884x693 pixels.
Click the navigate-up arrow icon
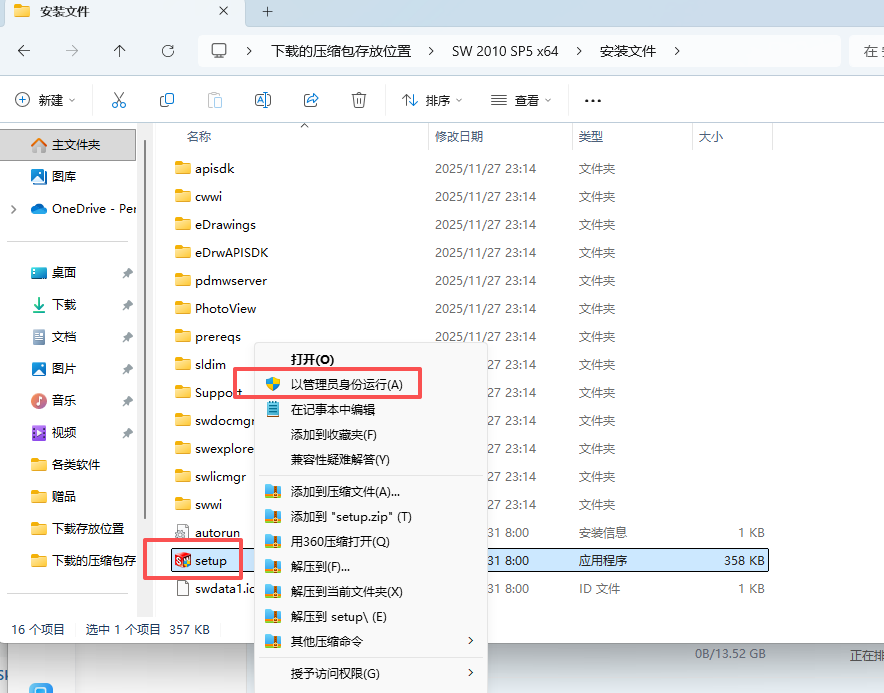119,51
